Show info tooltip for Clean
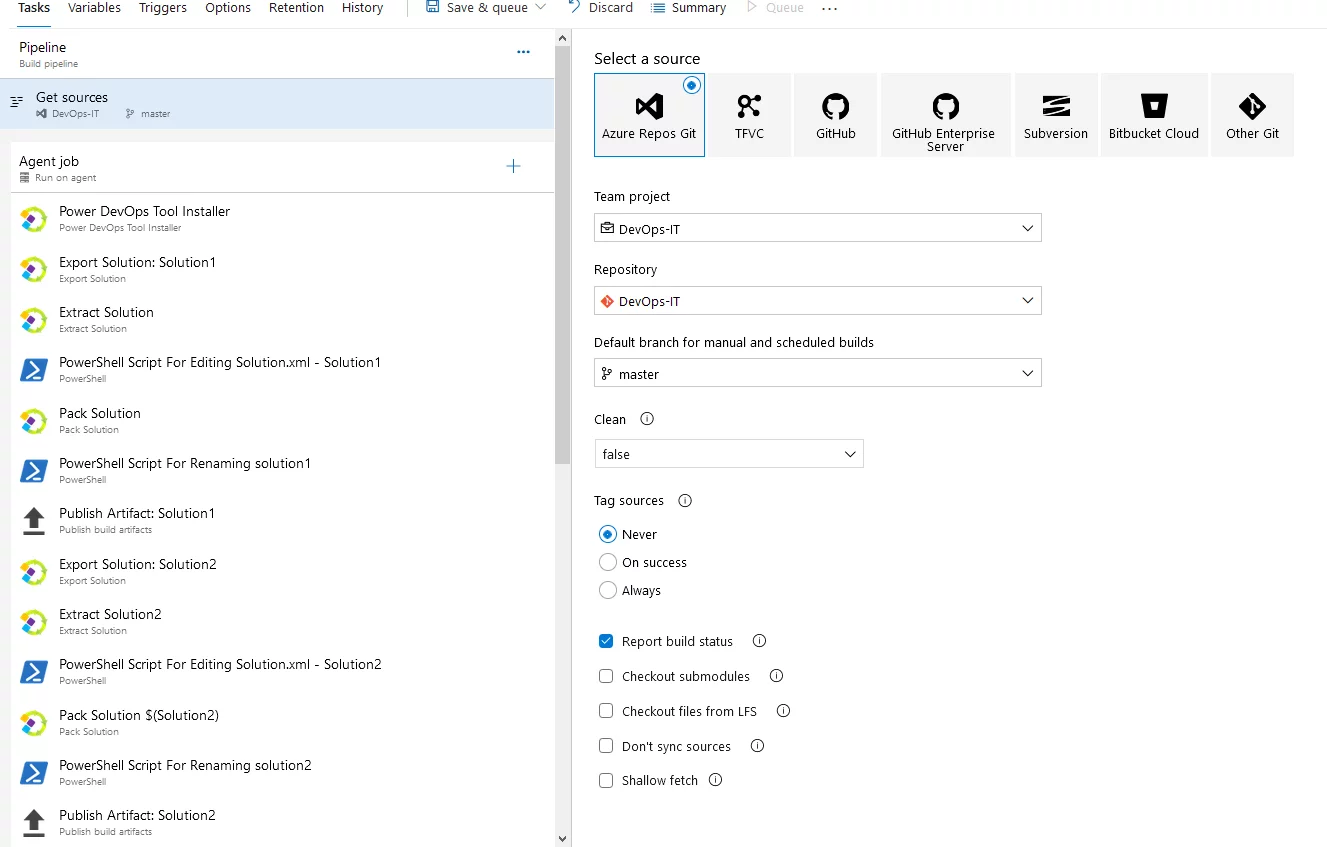The width and height of the screenshot is (1327, 847). pyautogui.click(x=647, y=419)
